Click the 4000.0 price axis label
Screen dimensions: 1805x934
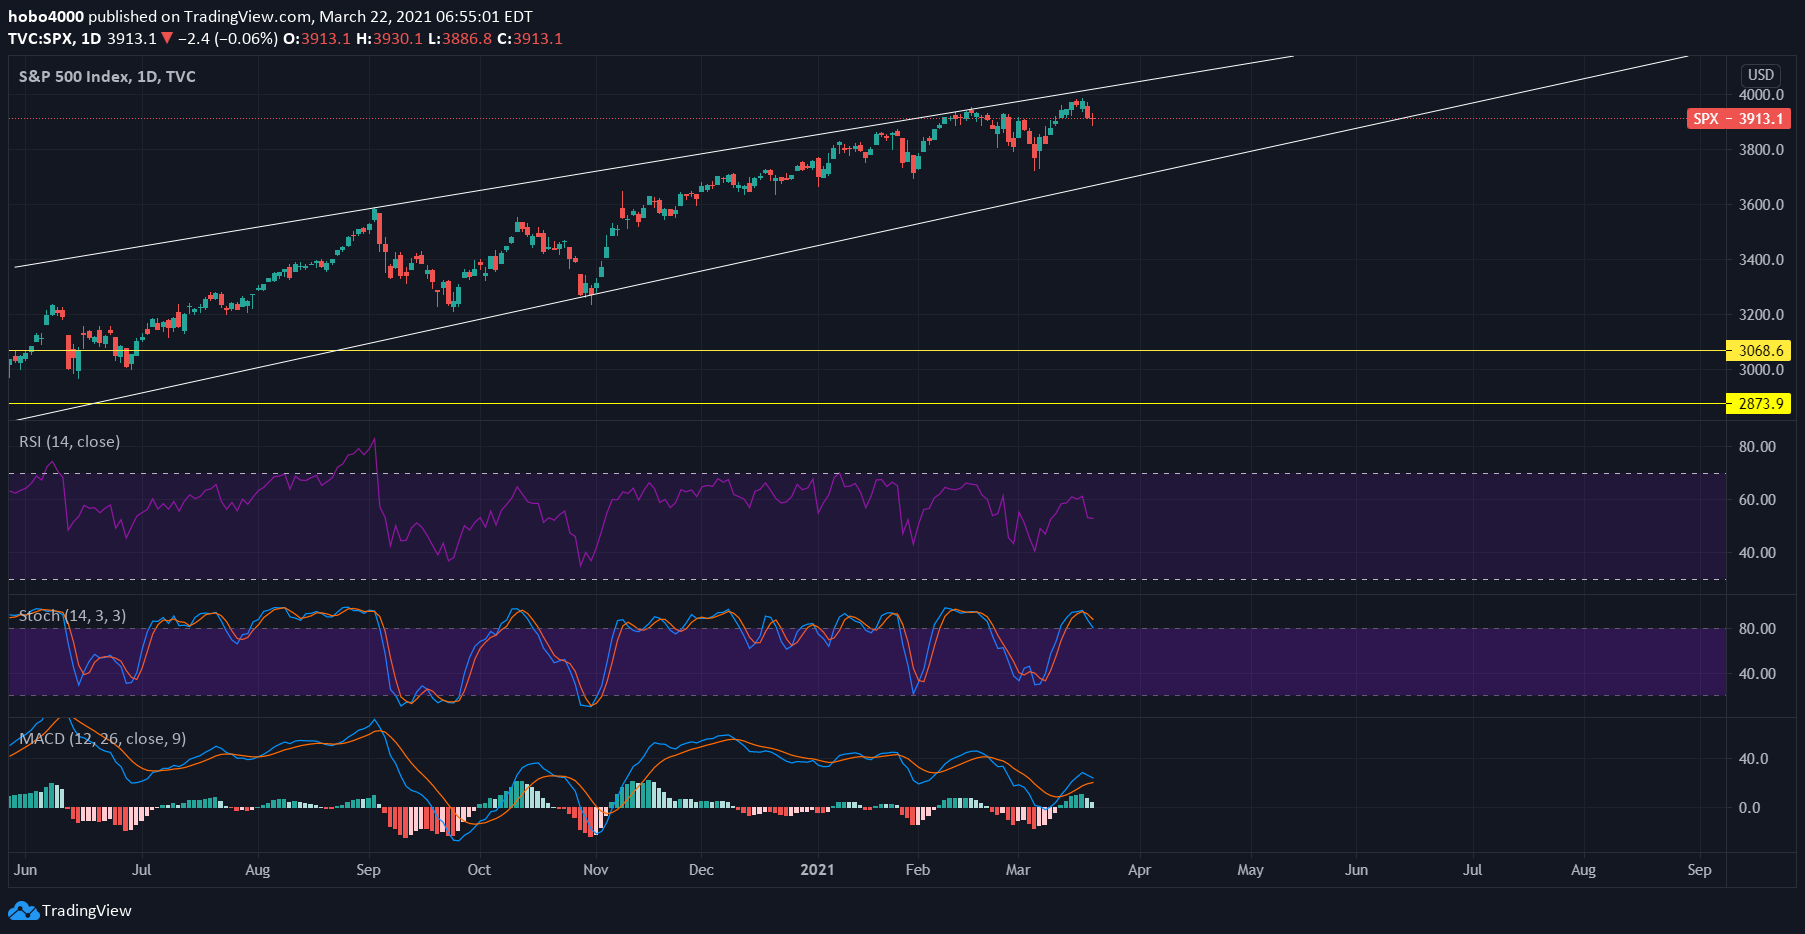point(1761,95)
